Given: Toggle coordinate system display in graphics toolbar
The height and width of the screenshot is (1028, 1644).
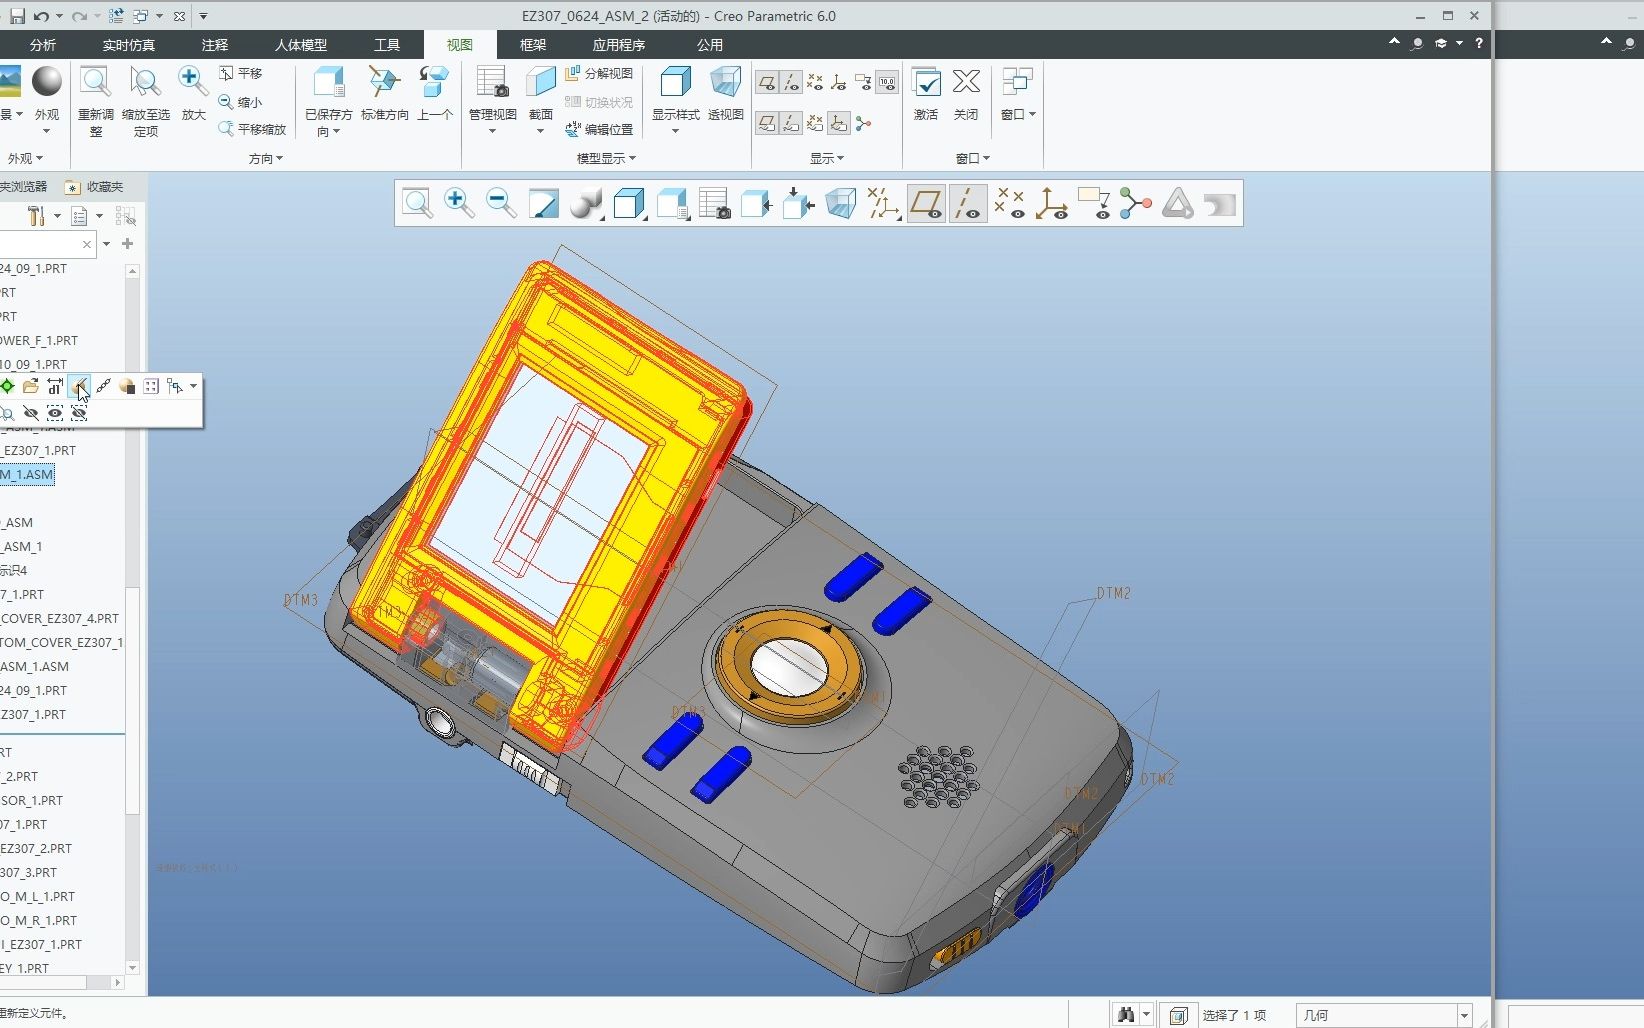Looking at the screenshot, I should (x=1052, y=204).
